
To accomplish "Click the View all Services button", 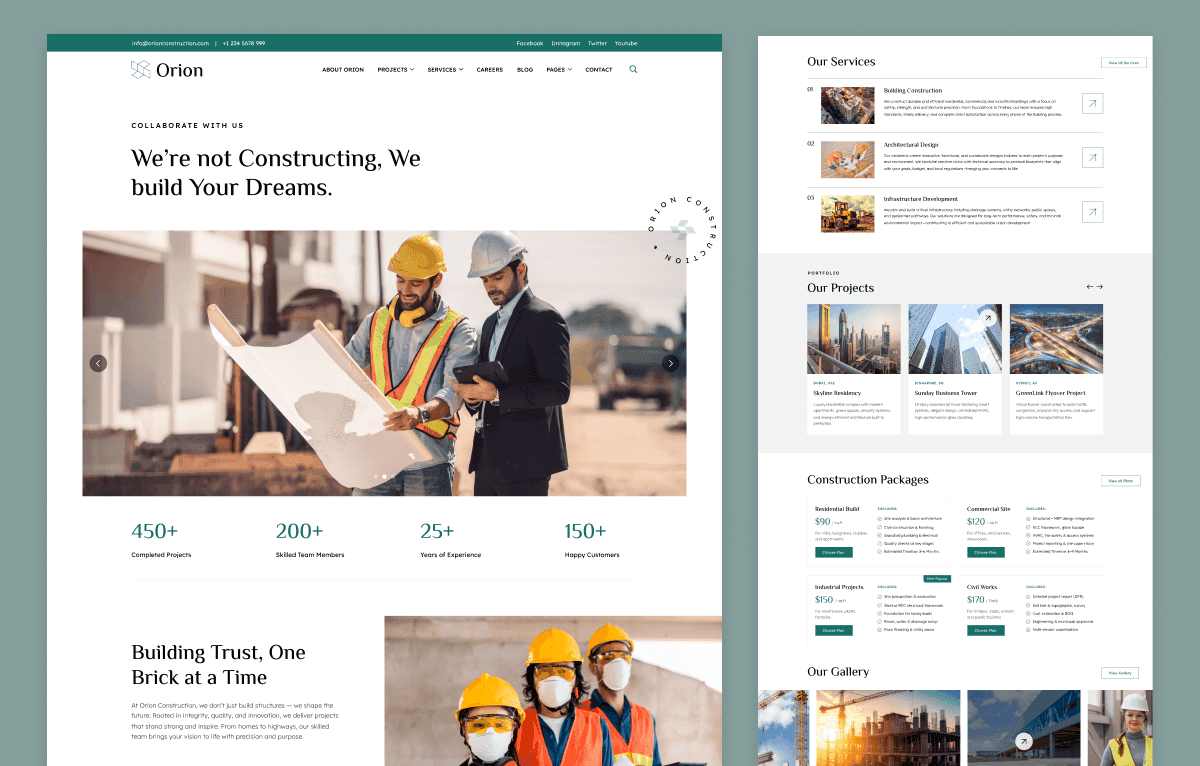I will pyautogui.click(x=1123, y=62).
